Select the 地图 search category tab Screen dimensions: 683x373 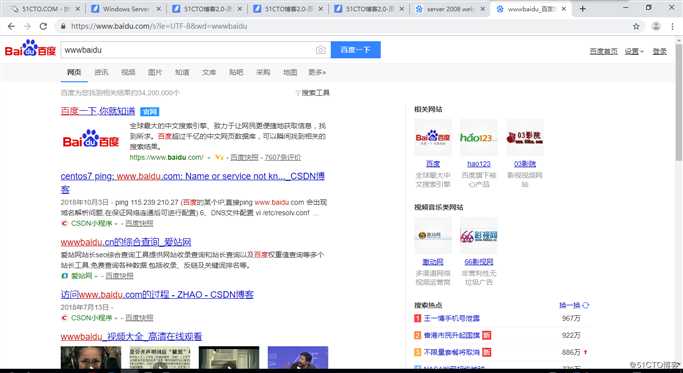pos(290,72)
